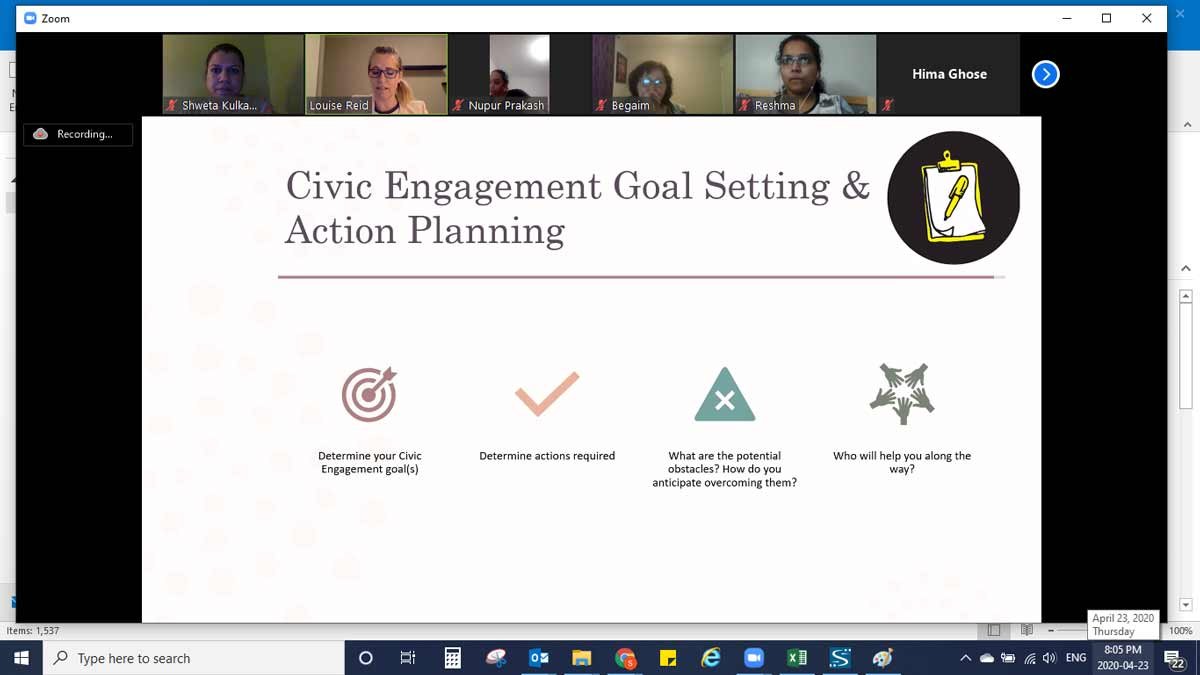Open Sticky Notes from the taskbar
This screenshot has height=675, width=1200.
tap(668, 658)
